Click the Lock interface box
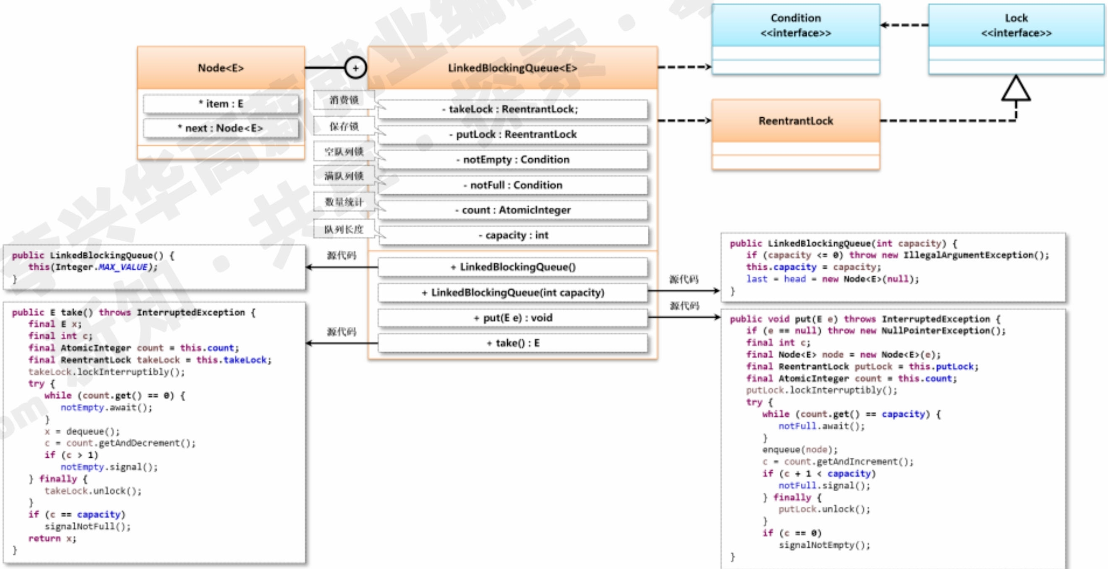Image resolution: width=1108 pixels, height=569 pixels. pos(1016,25)
